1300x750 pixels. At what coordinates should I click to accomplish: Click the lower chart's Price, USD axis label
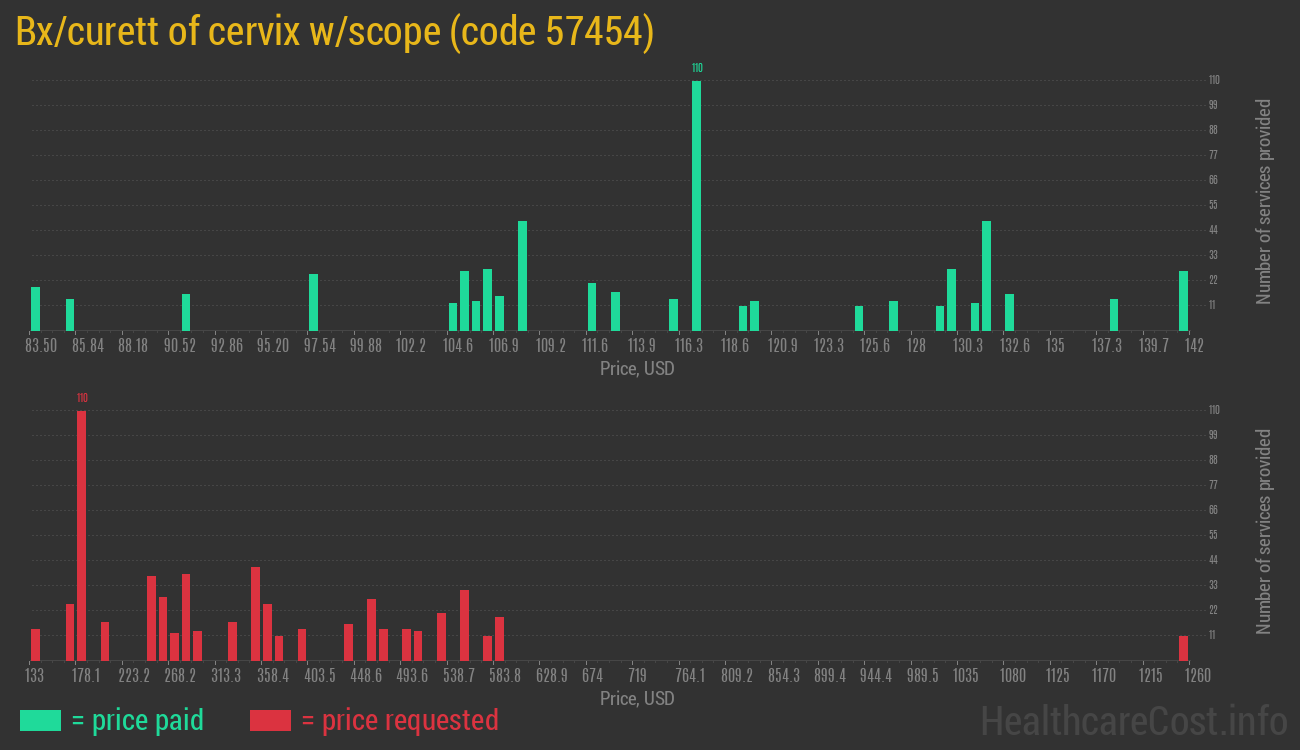(637, 698)
